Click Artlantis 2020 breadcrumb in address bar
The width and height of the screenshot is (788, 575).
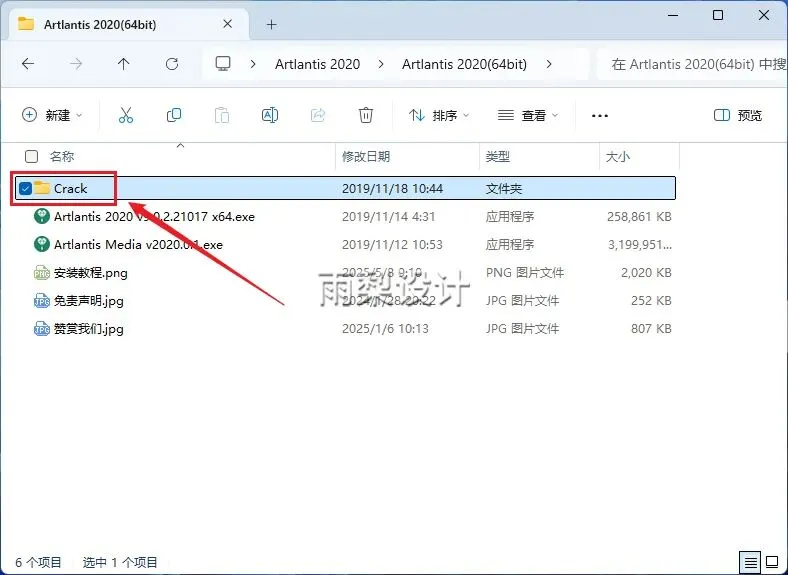tap(317, 64)
